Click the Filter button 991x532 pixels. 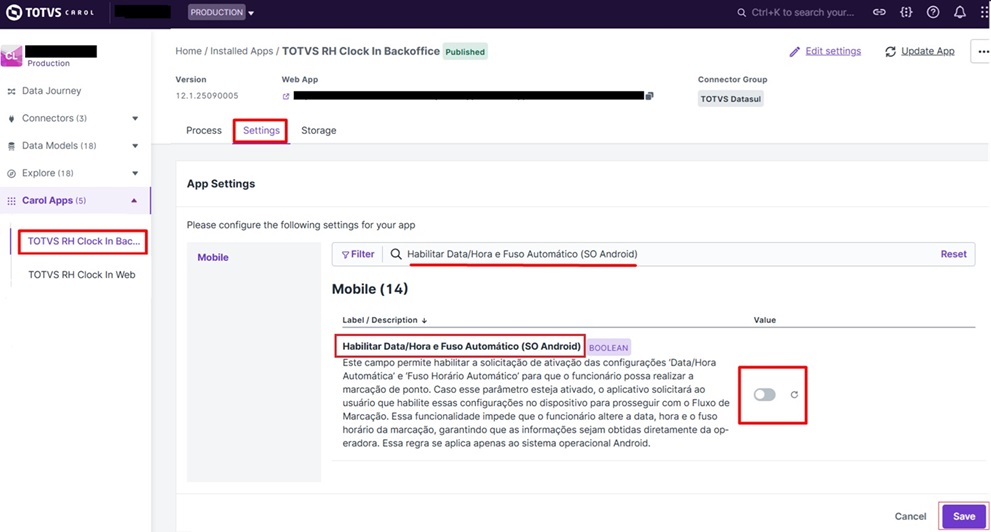click(x=358, y=254)
